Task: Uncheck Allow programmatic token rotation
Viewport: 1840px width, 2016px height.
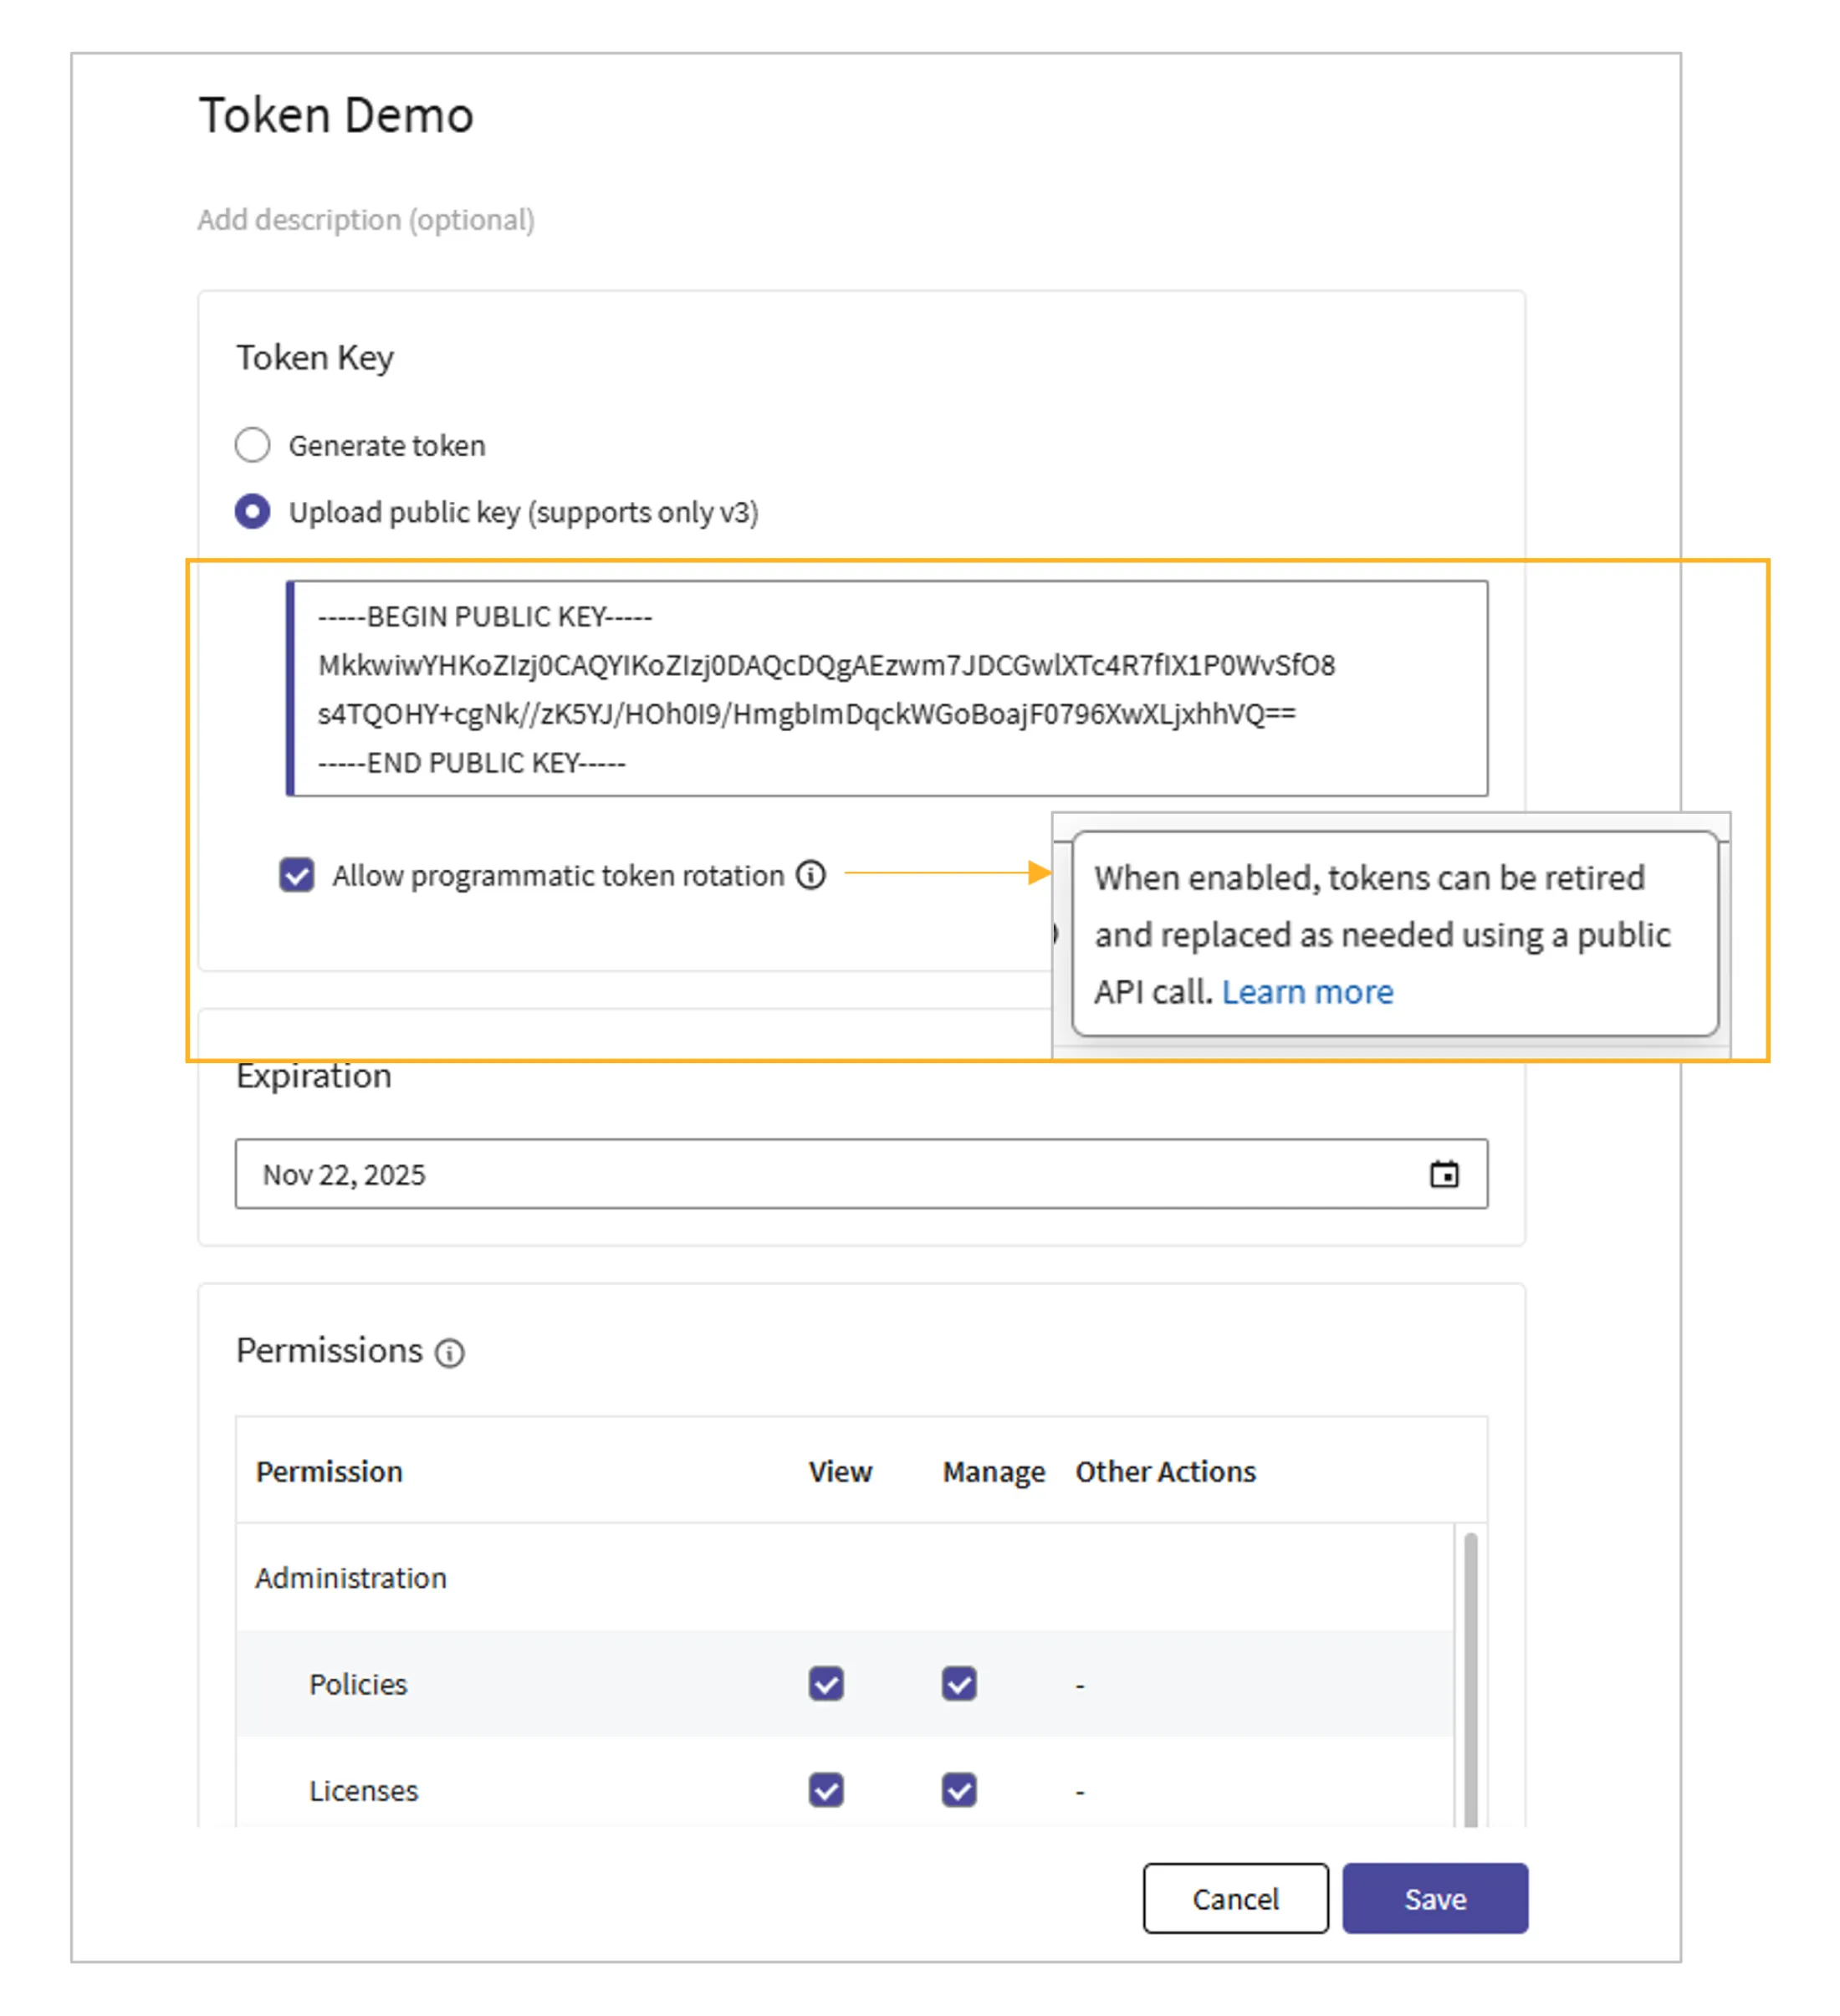Action: pos(297,875)
